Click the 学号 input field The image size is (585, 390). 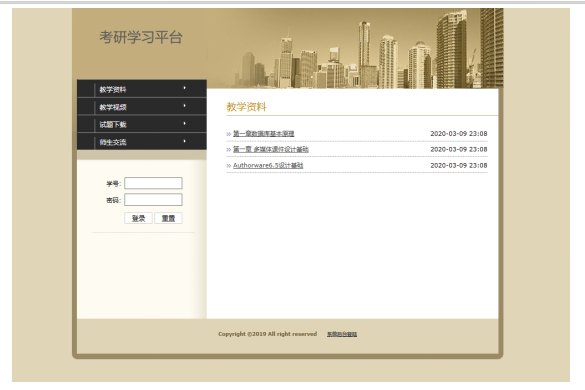coord(153,183)
